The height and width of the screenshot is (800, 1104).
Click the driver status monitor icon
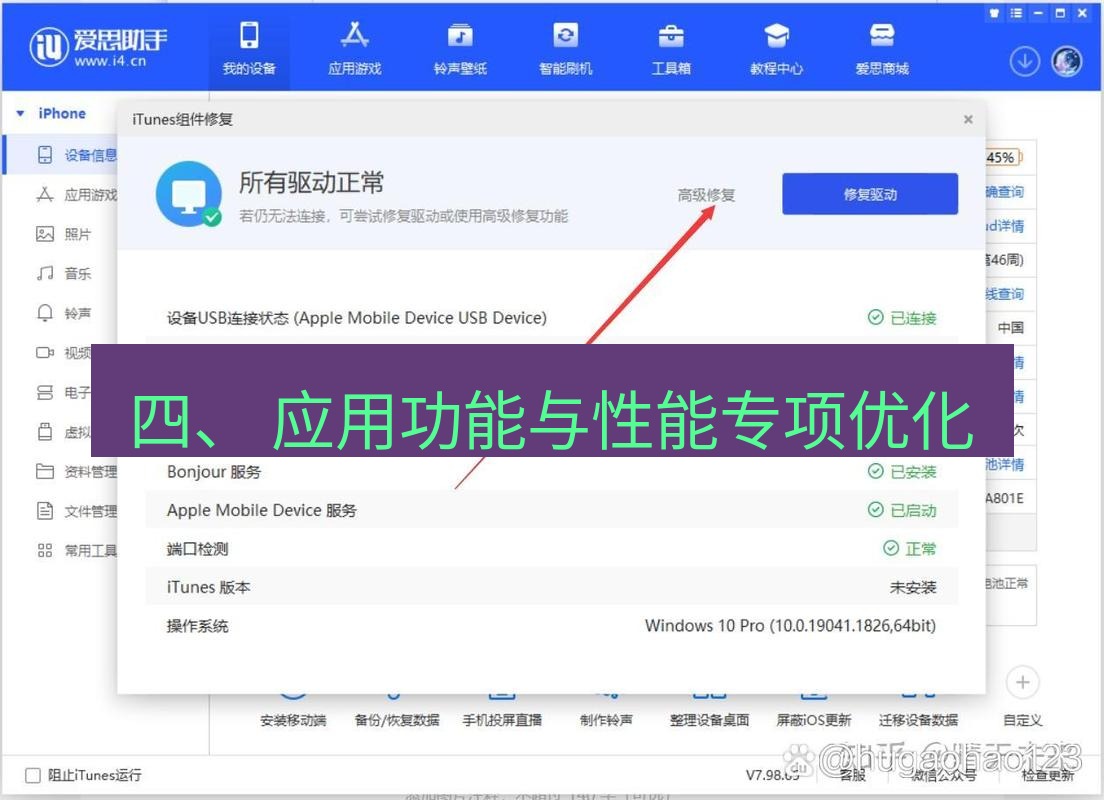click(x=189, y=194)
